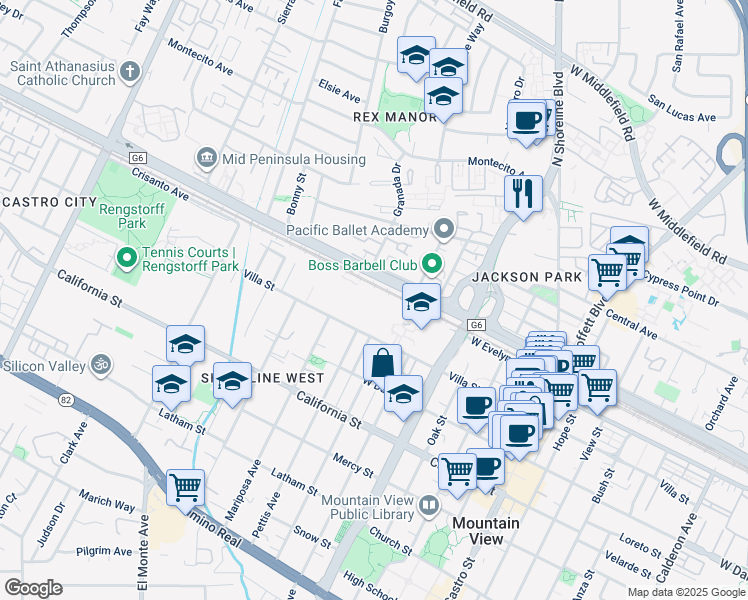Select the Bonny St street label
This screenshot has width=748, height=600.
pyautogui.click(x=296, y=194)
